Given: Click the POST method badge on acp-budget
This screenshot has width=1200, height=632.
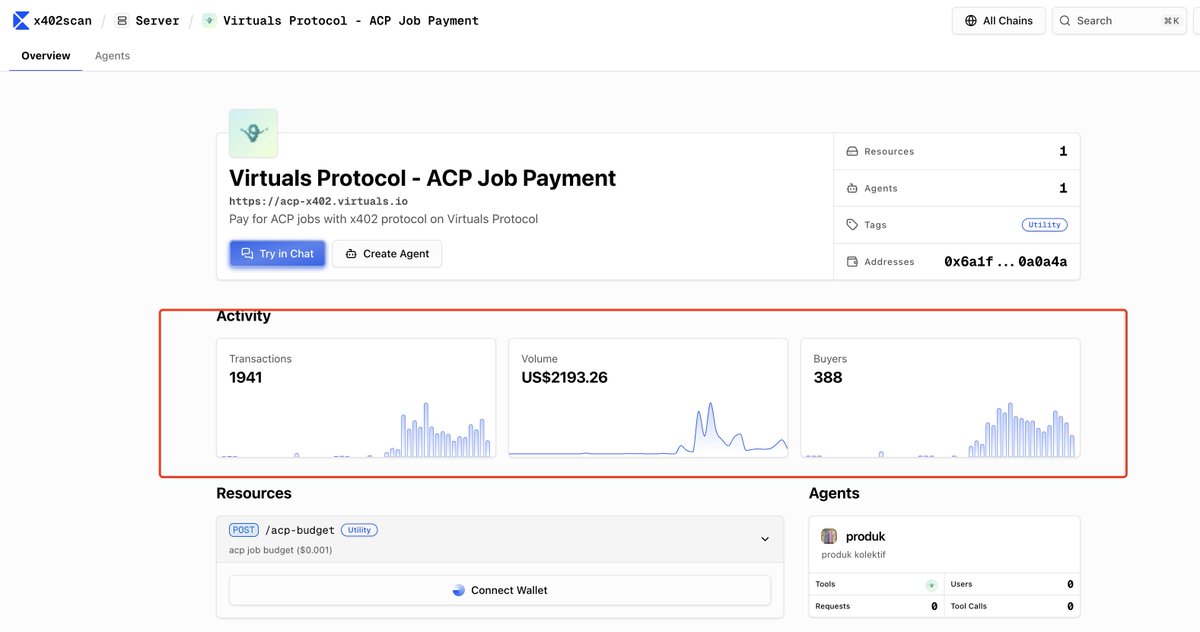Looking at the screenshot, I should pyautogui.click(x=243, y=529).
